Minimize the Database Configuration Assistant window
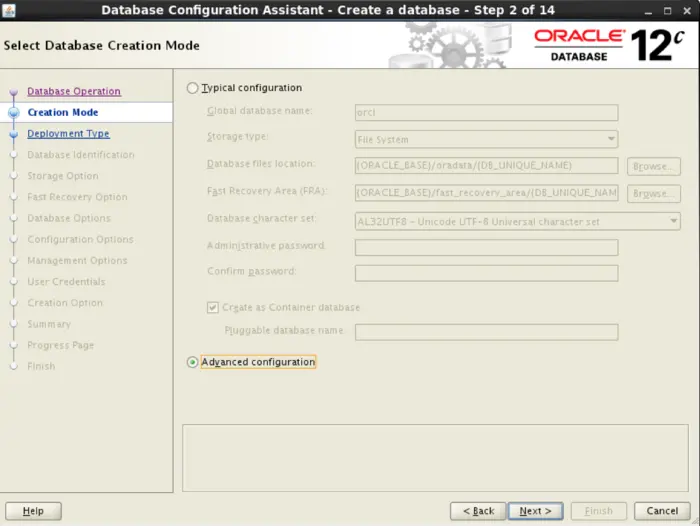The height and width of the screenshot is (526, 700). point(648,11)
